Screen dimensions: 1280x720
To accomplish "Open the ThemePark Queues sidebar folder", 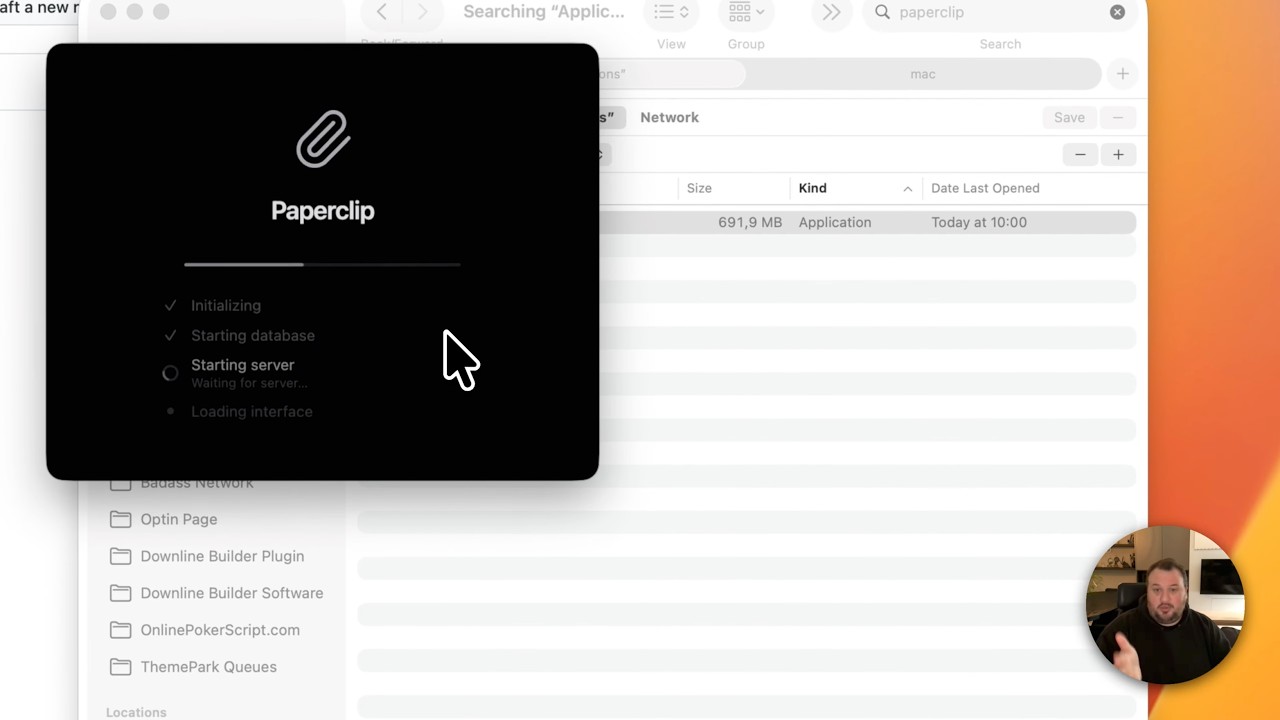I will [x=208, y=667].
